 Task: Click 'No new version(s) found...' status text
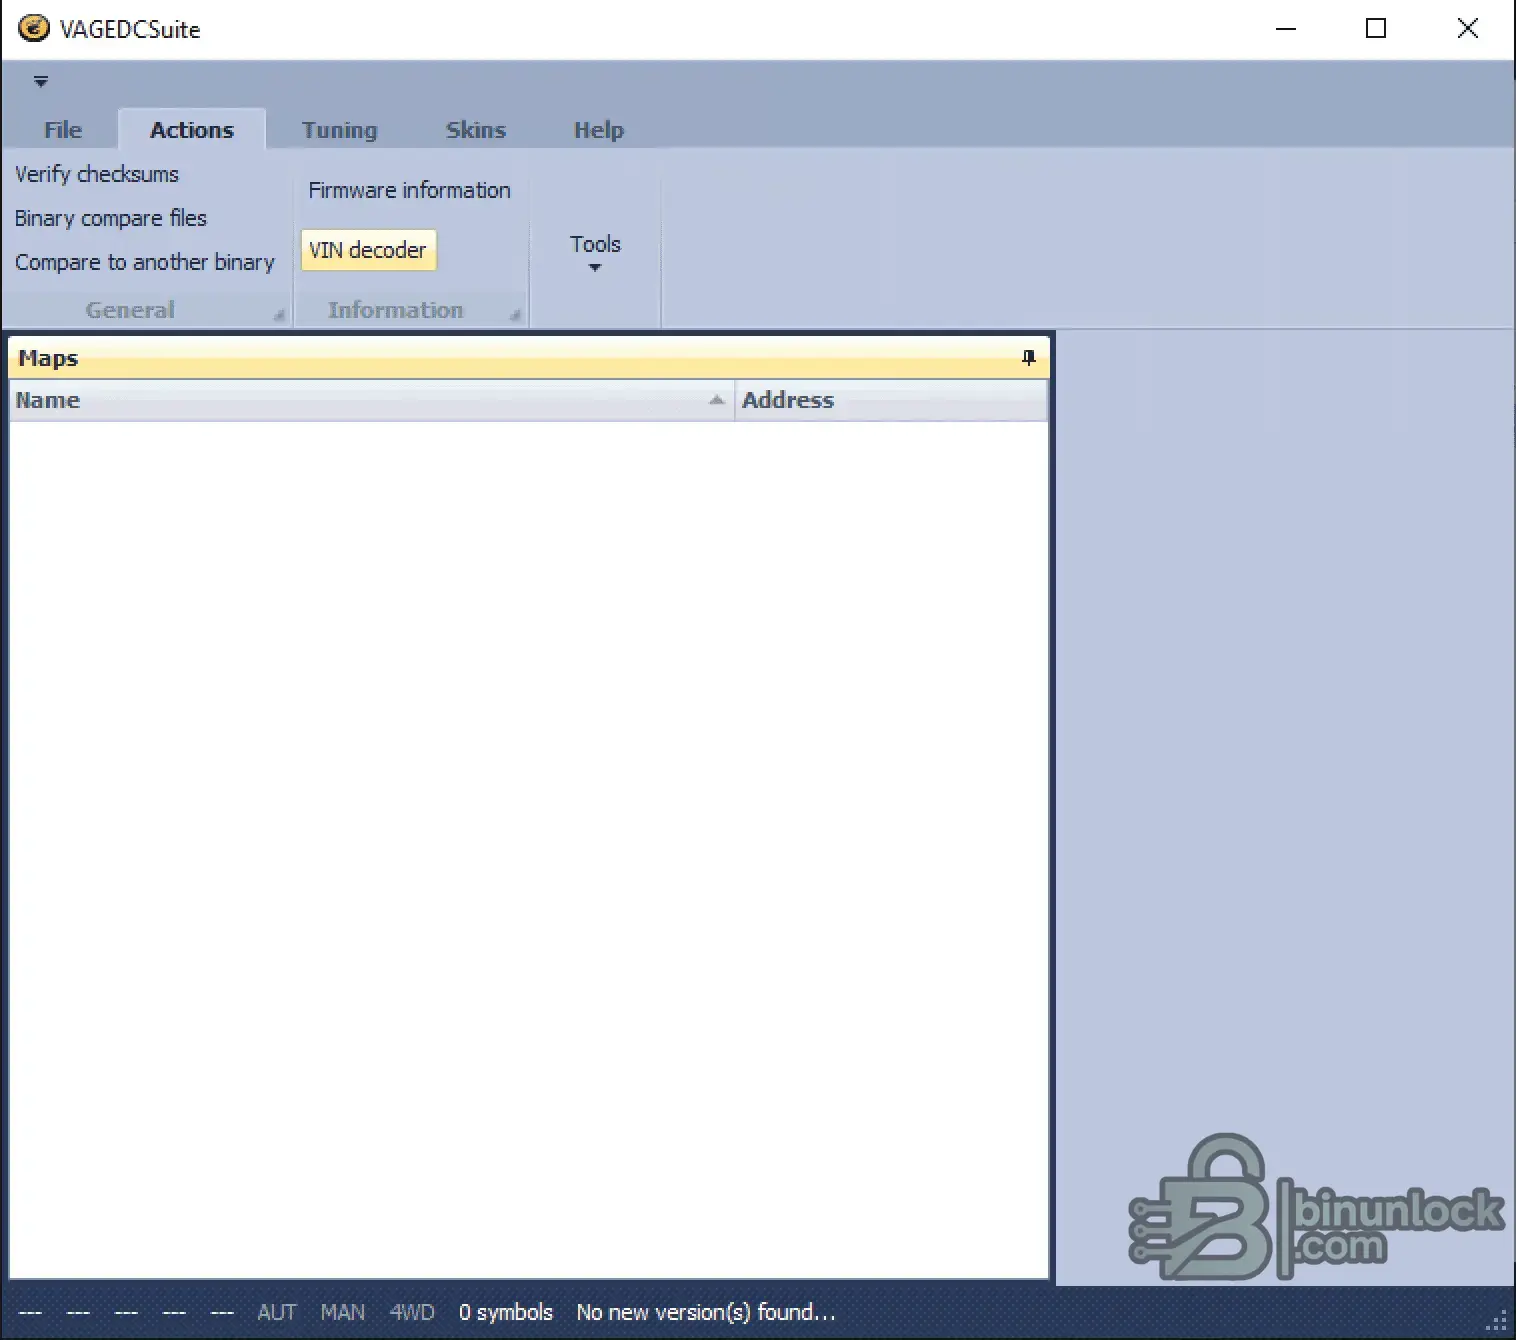click(x=706, y=1312)
